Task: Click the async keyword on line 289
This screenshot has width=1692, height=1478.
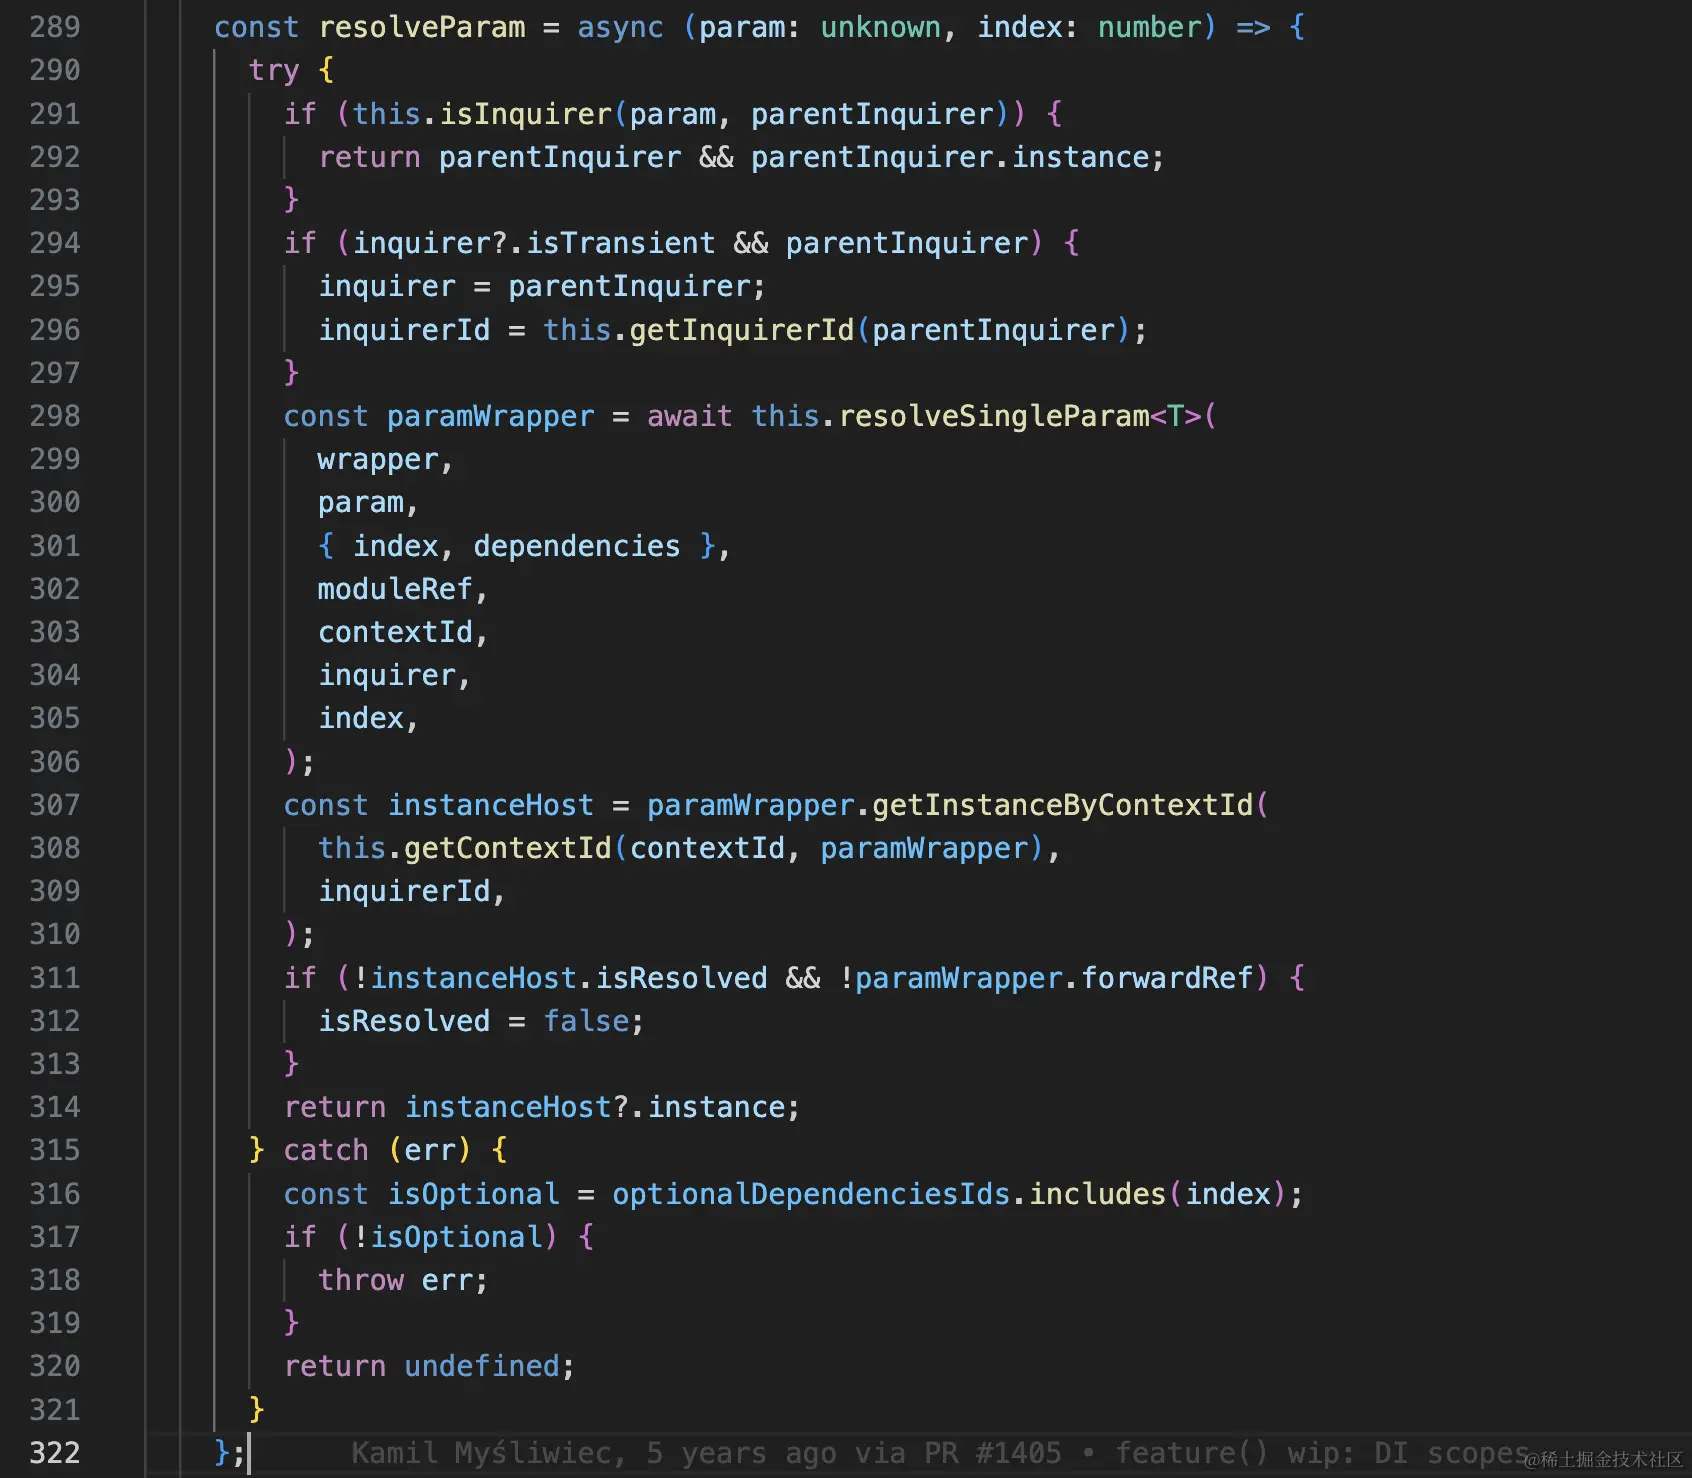Action: (x=620, y=27)
